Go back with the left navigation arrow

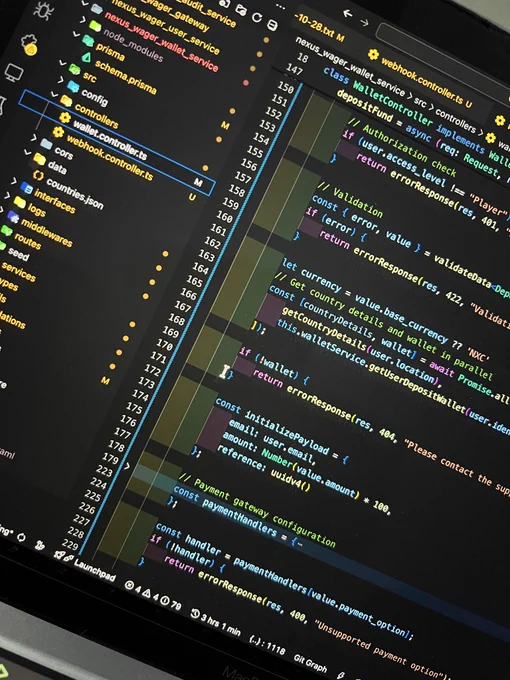[347, 13]
